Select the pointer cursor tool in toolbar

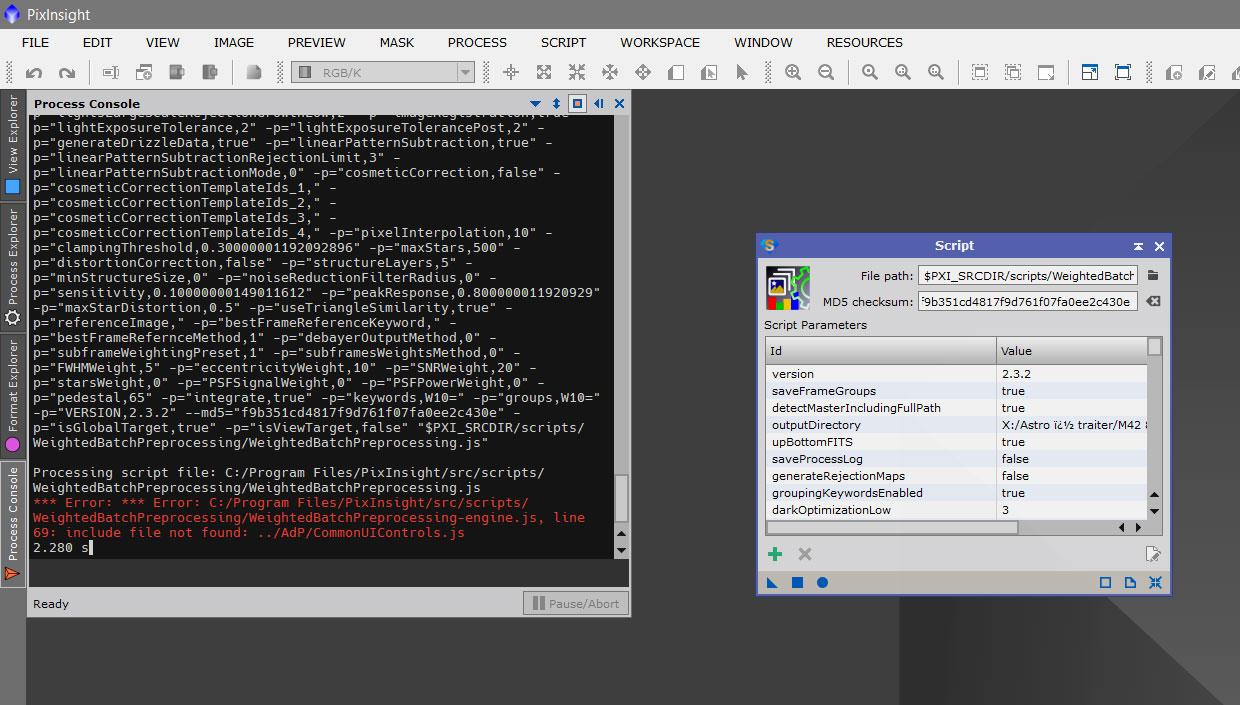pos(742,73)
